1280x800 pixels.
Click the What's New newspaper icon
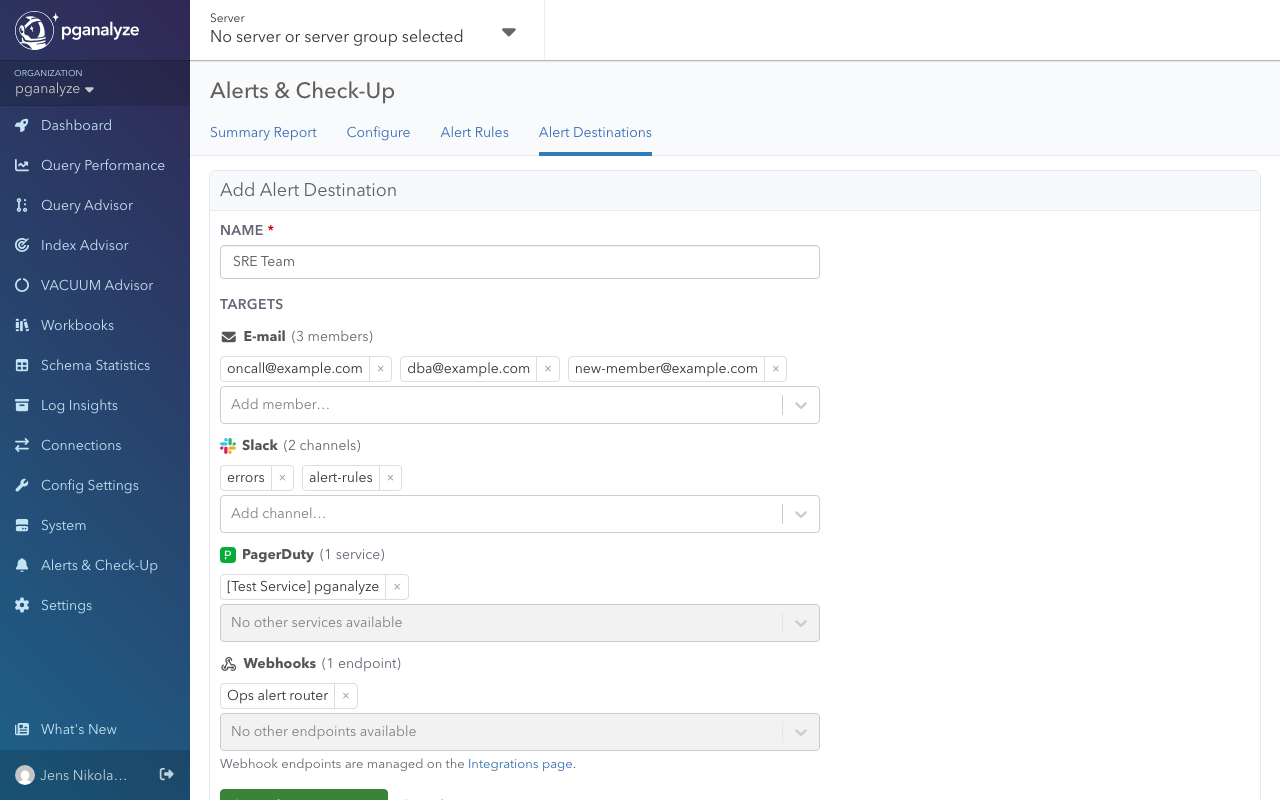point(22,729)
